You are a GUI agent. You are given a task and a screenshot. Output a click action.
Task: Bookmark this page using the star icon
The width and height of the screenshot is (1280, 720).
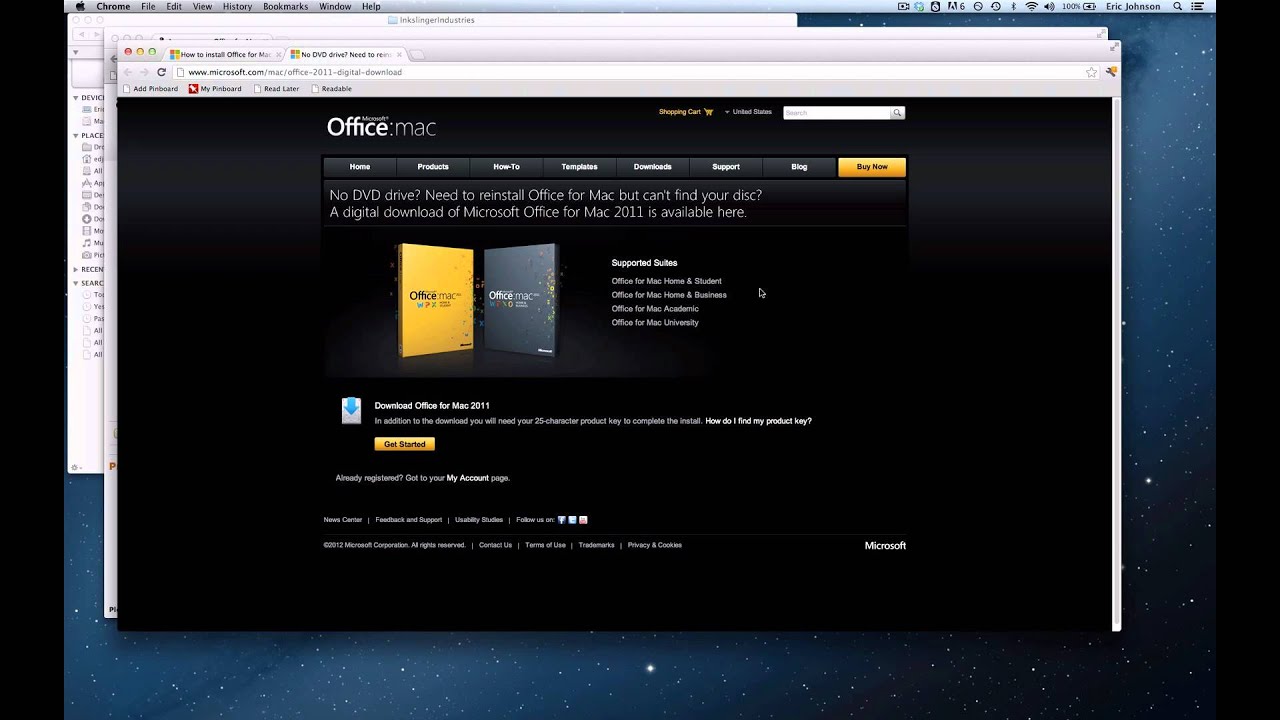pyautogui.click(x=1091, y=72)
